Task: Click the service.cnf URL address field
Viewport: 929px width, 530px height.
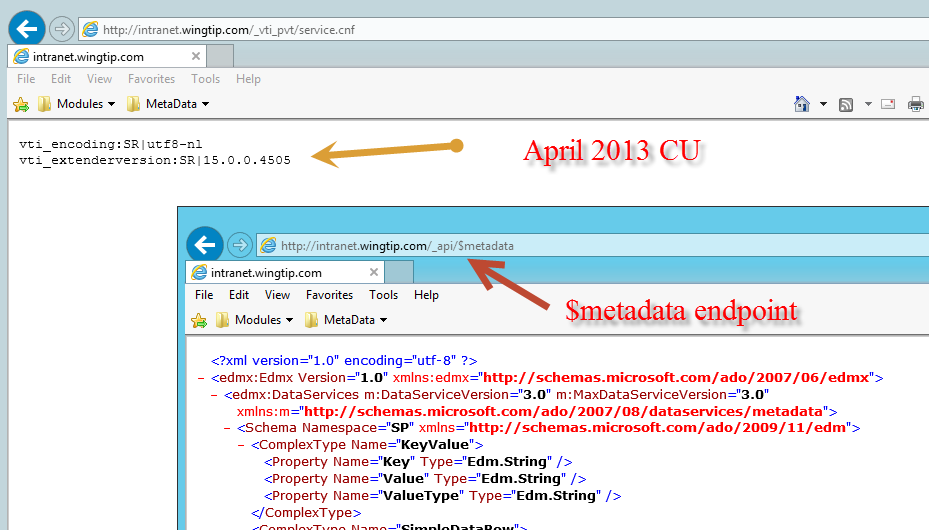Action: [504, 30]
